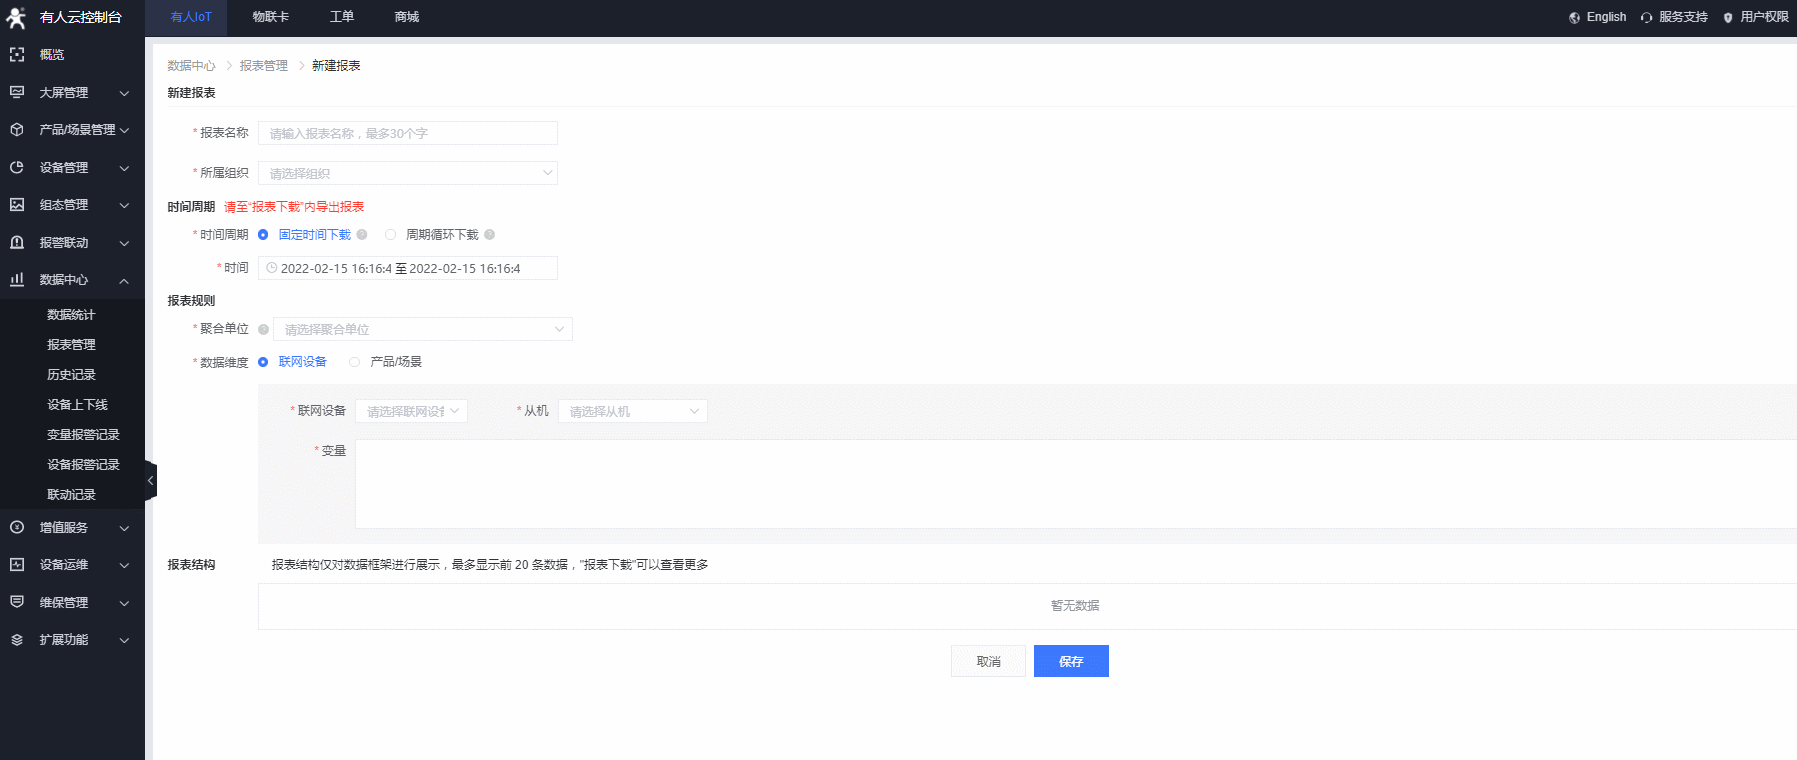Click the clock icon in 时间 field
Screen dimensions: 1797x760
(x=271, y=268)
